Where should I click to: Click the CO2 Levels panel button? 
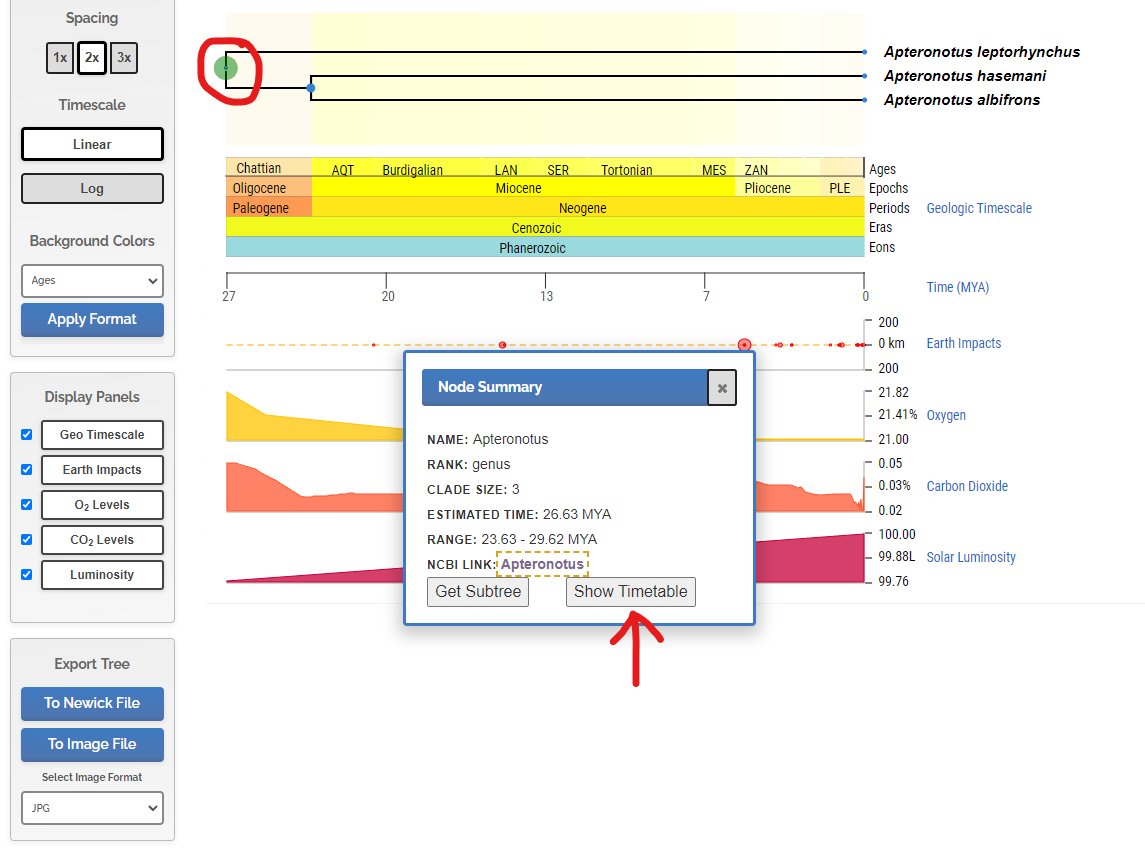pyautogui.click(x=102, y=540)
